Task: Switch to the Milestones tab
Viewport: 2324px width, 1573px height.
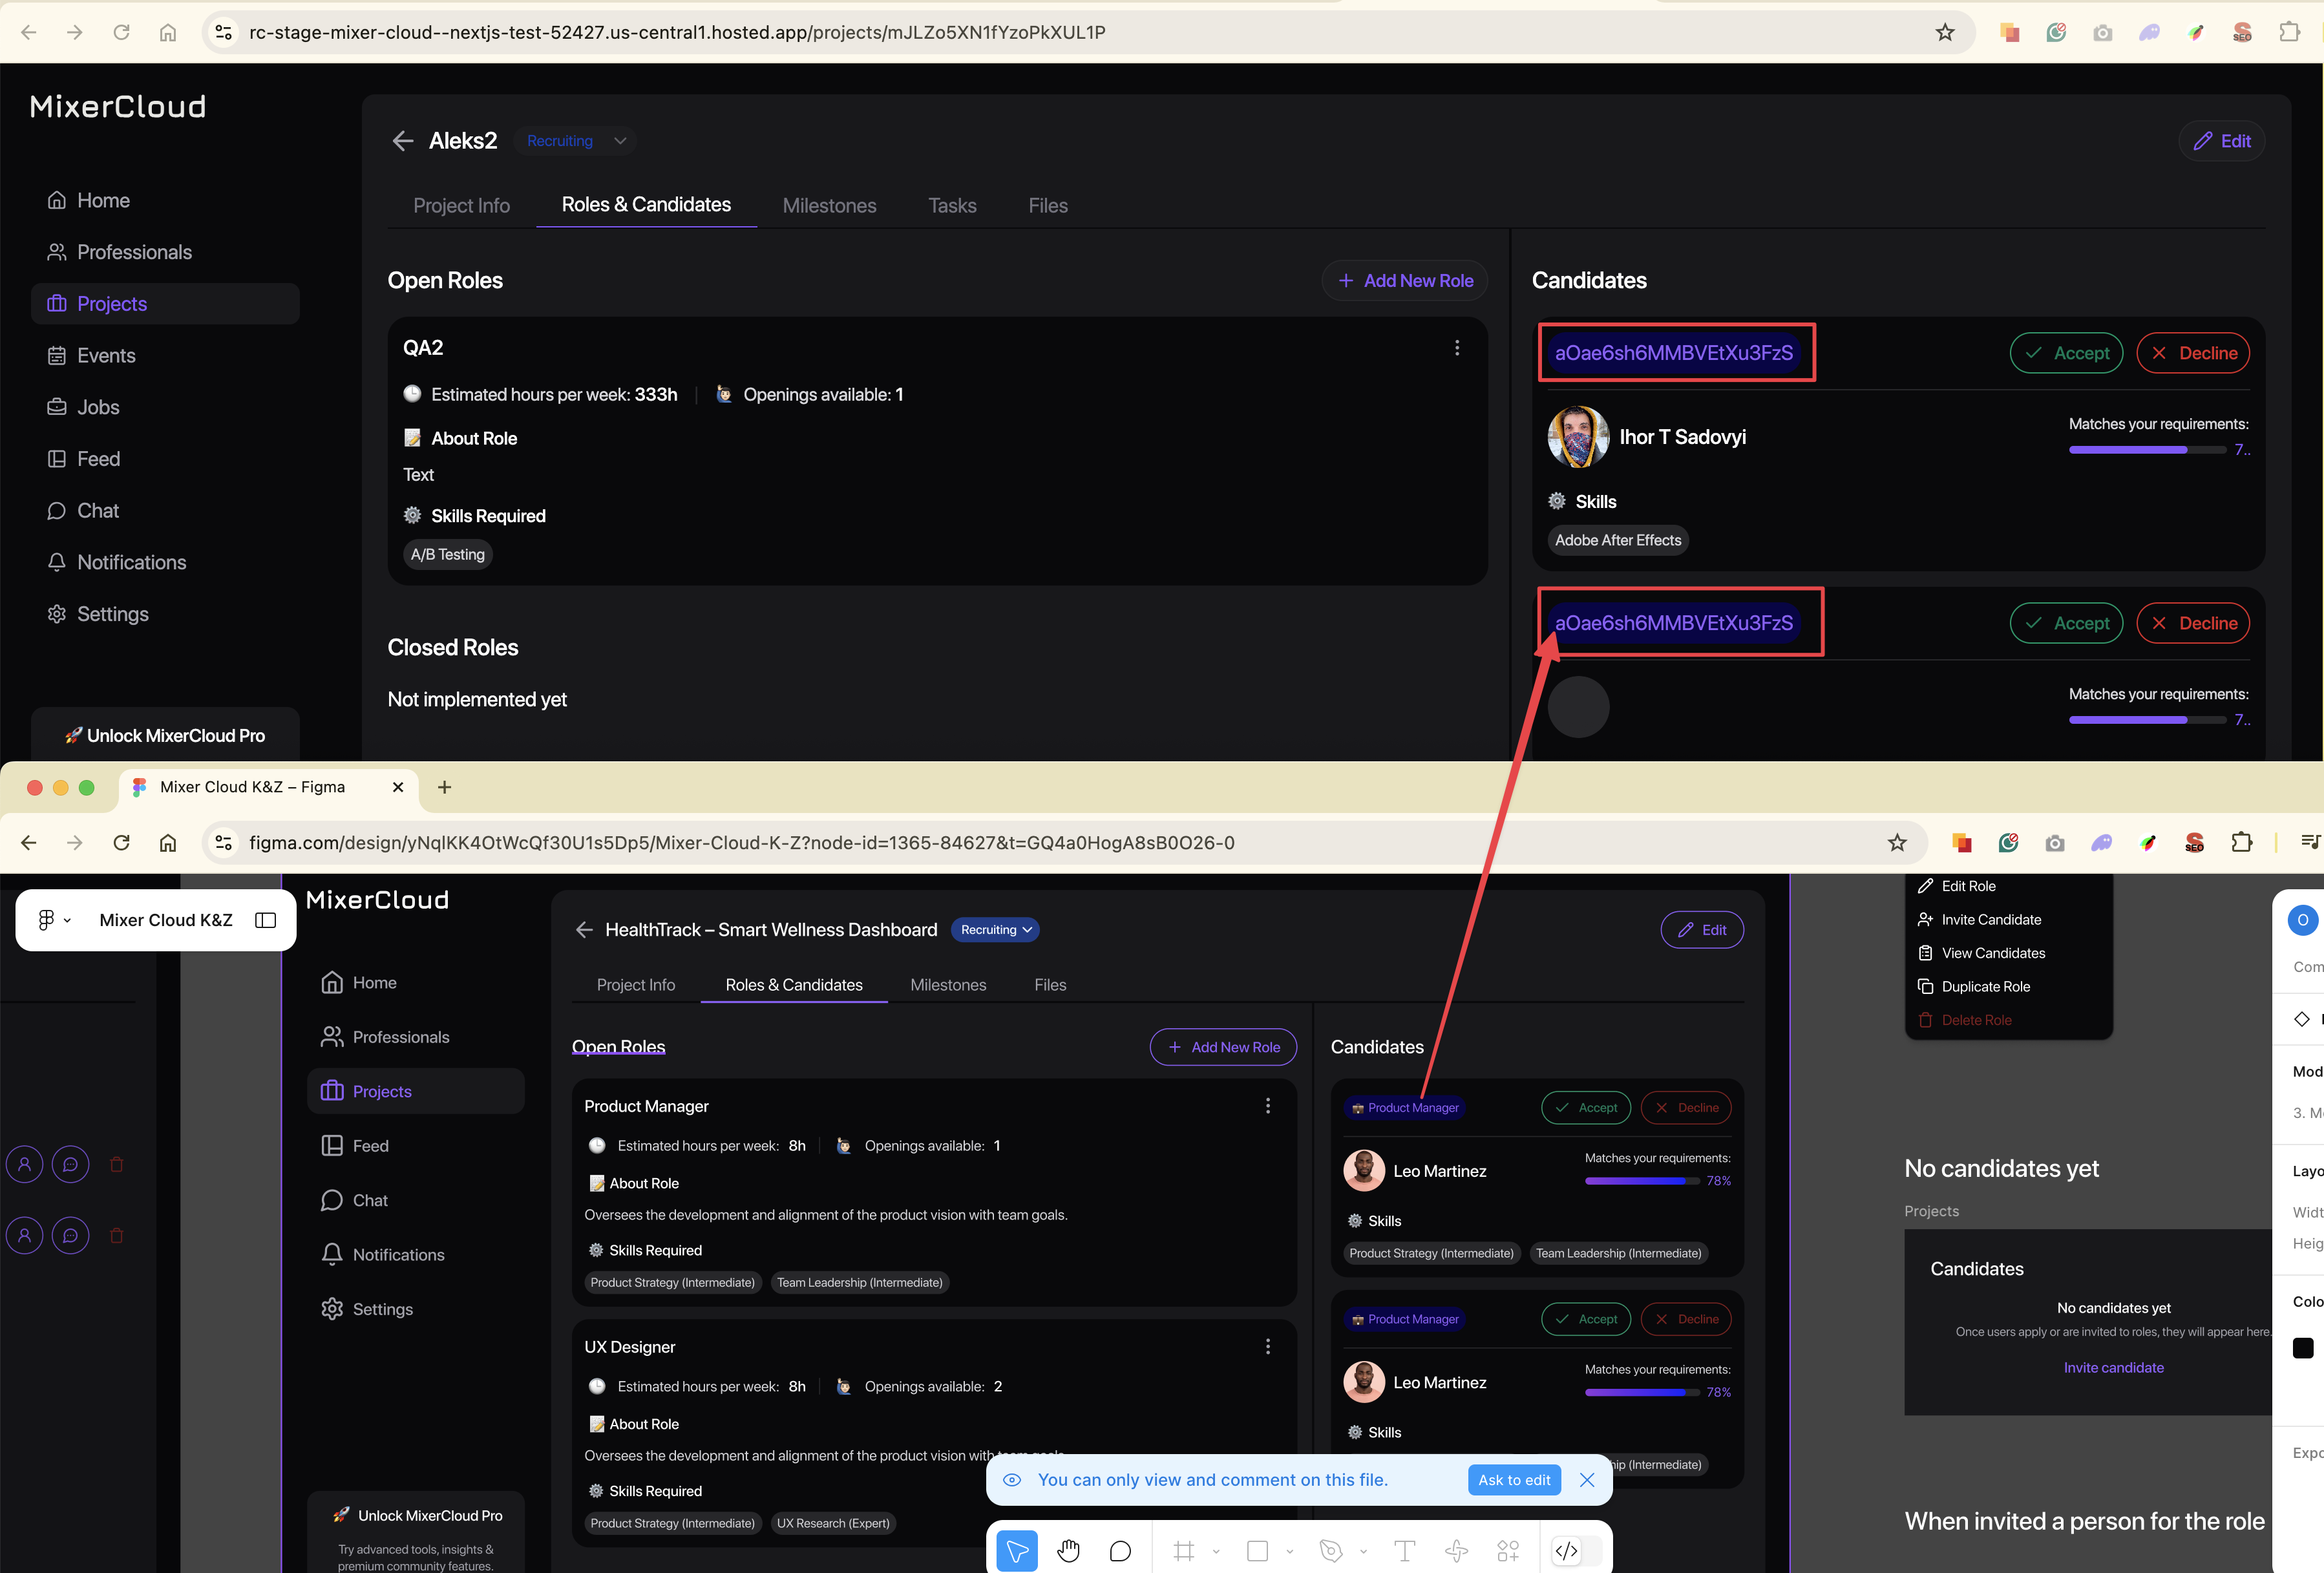Action: tap(829, 205)
